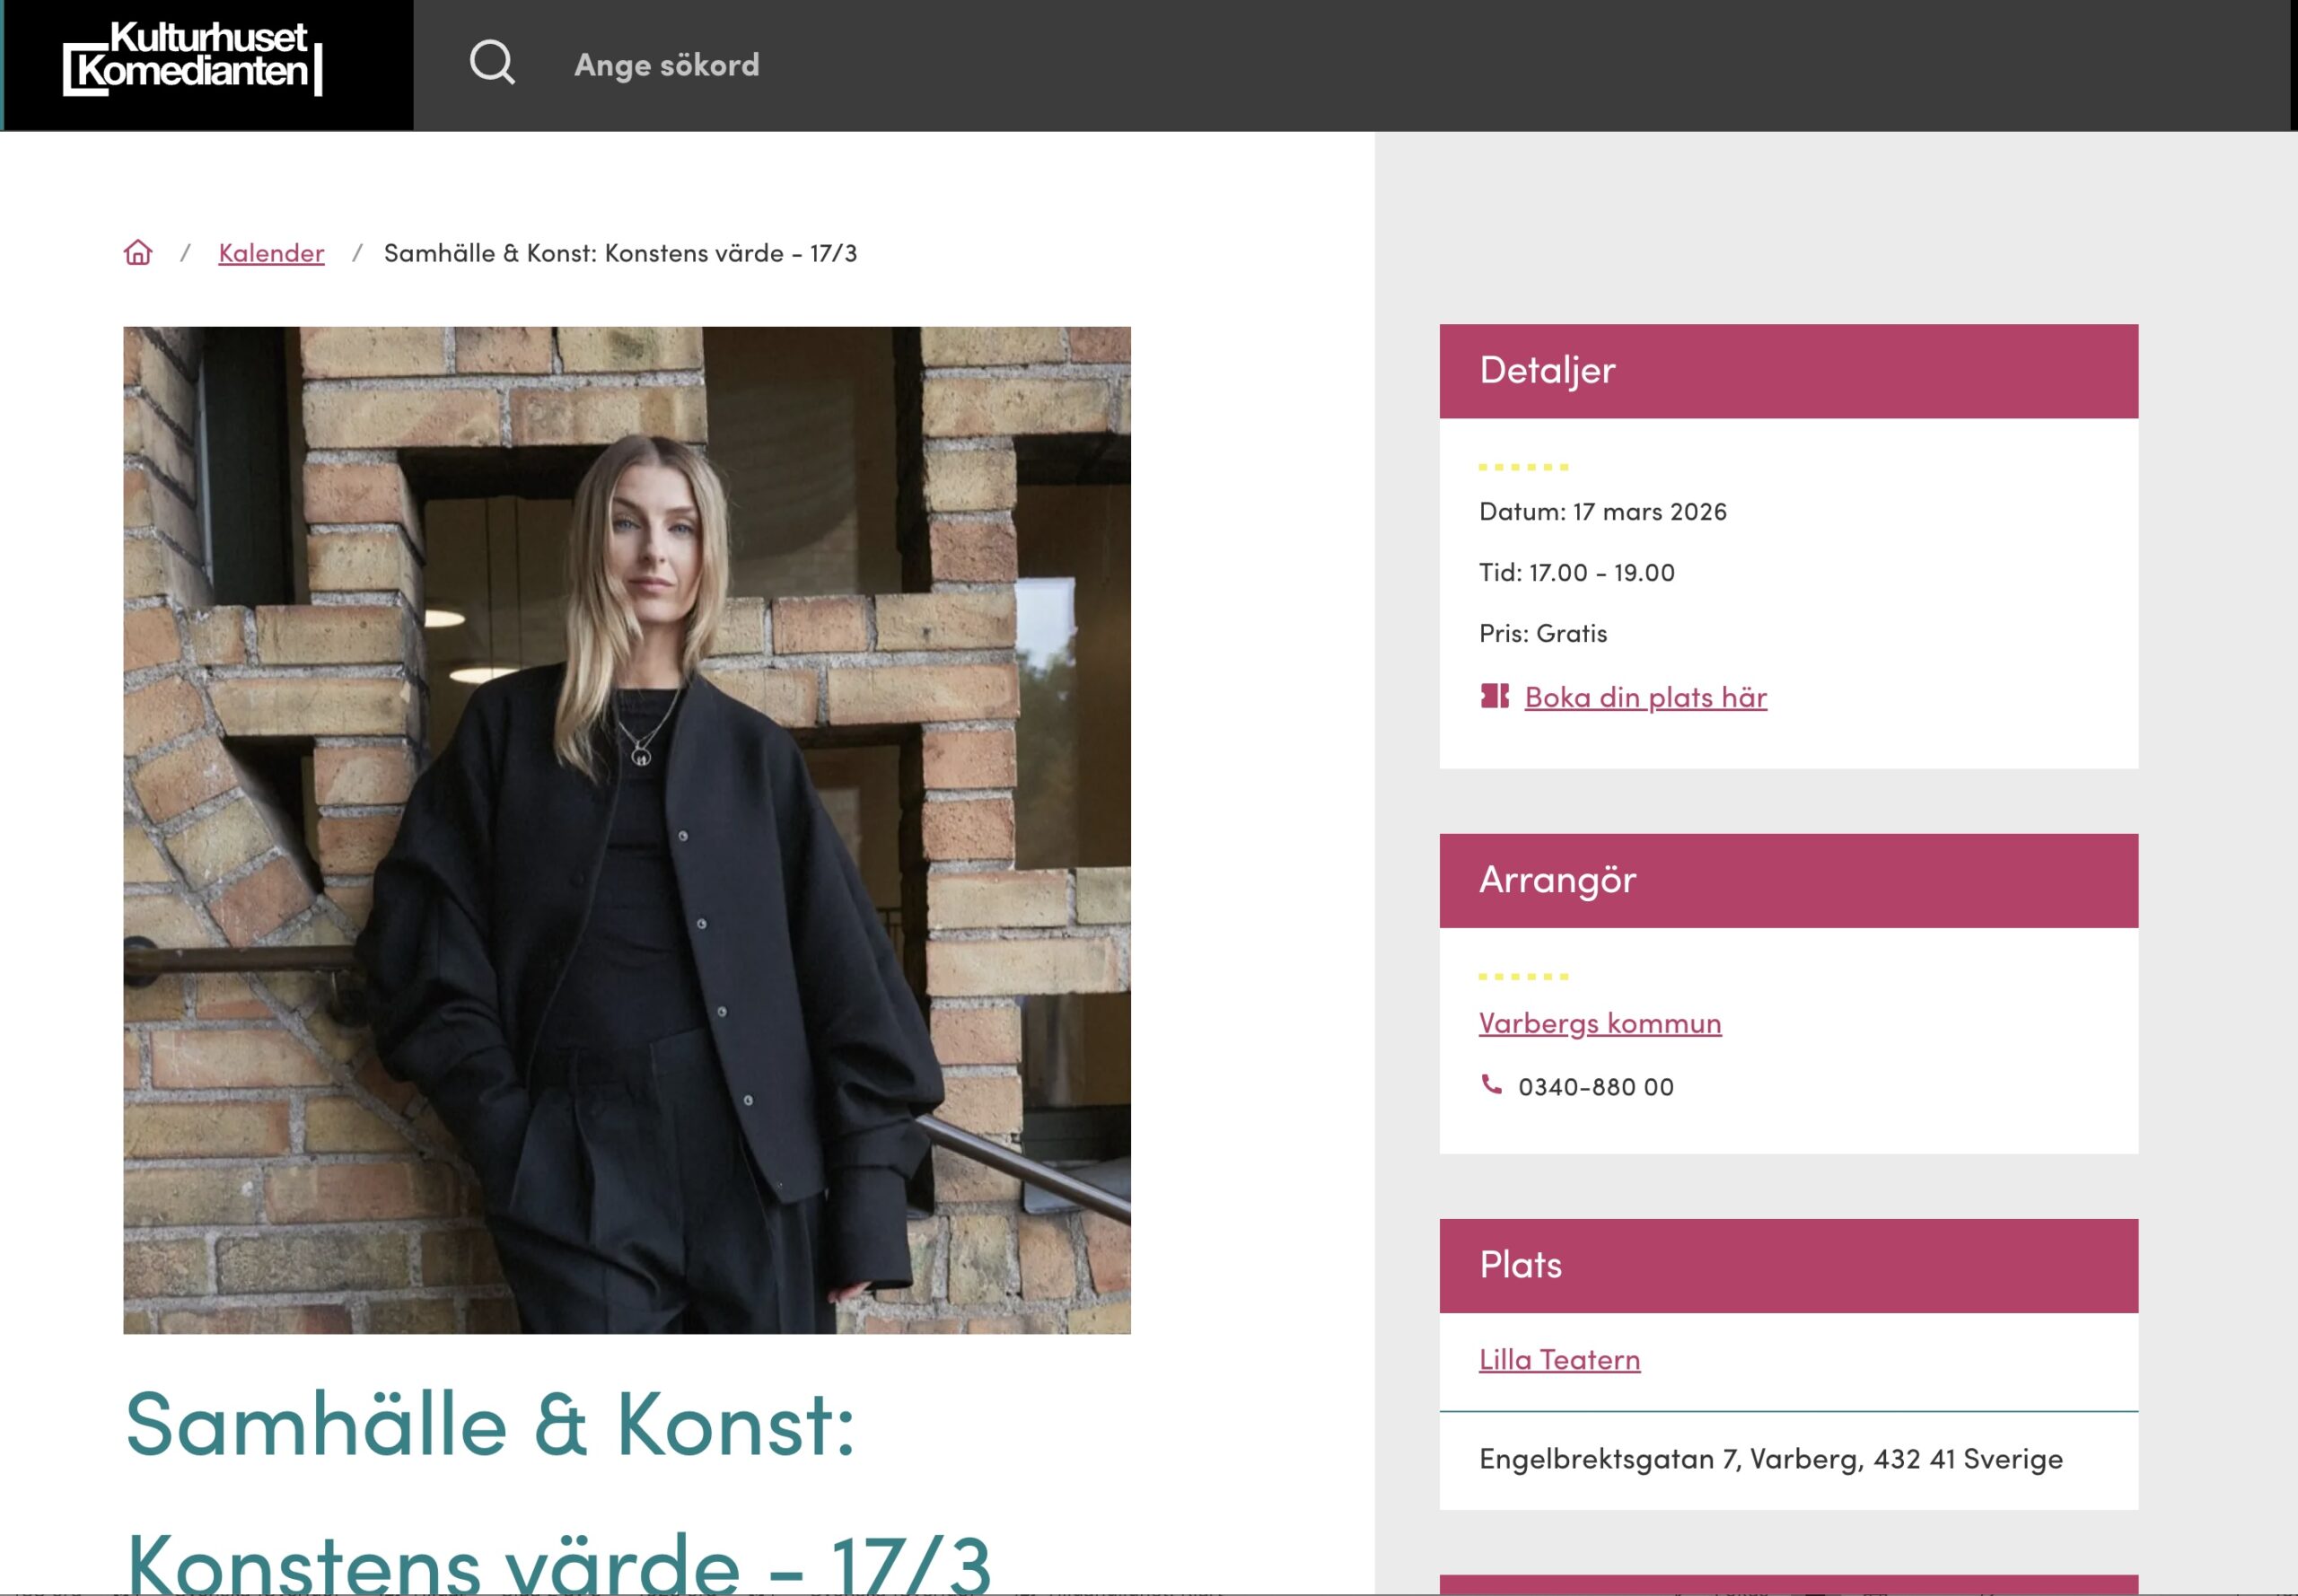Click the event photo of woman
The height and width of the screenshot is (1596, 2298).
(627, 830)
